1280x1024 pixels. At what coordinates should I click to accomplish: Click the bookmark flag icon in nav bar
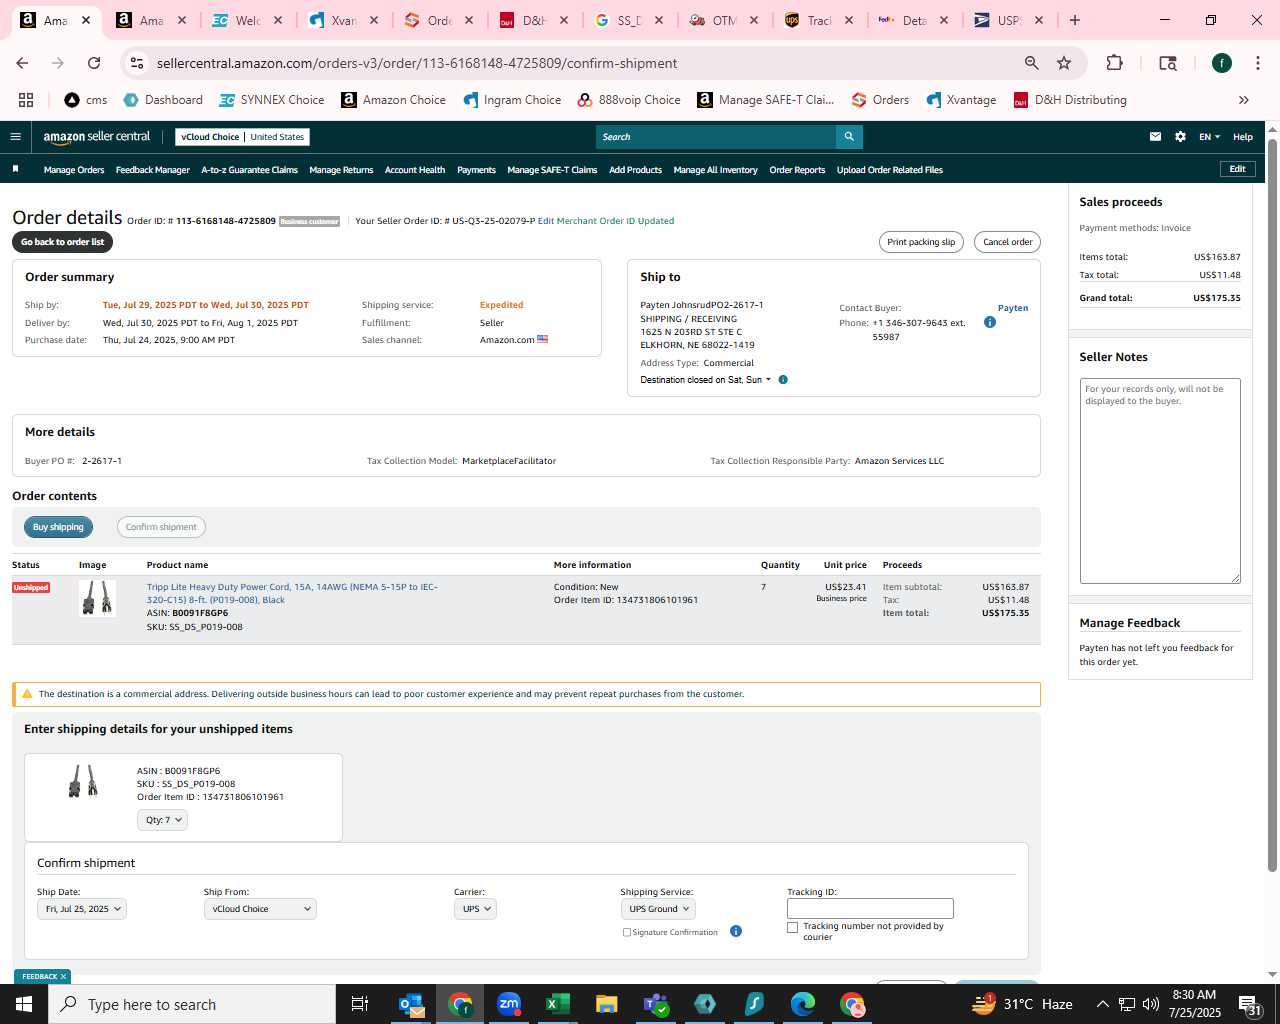click(x=15, y=169)
